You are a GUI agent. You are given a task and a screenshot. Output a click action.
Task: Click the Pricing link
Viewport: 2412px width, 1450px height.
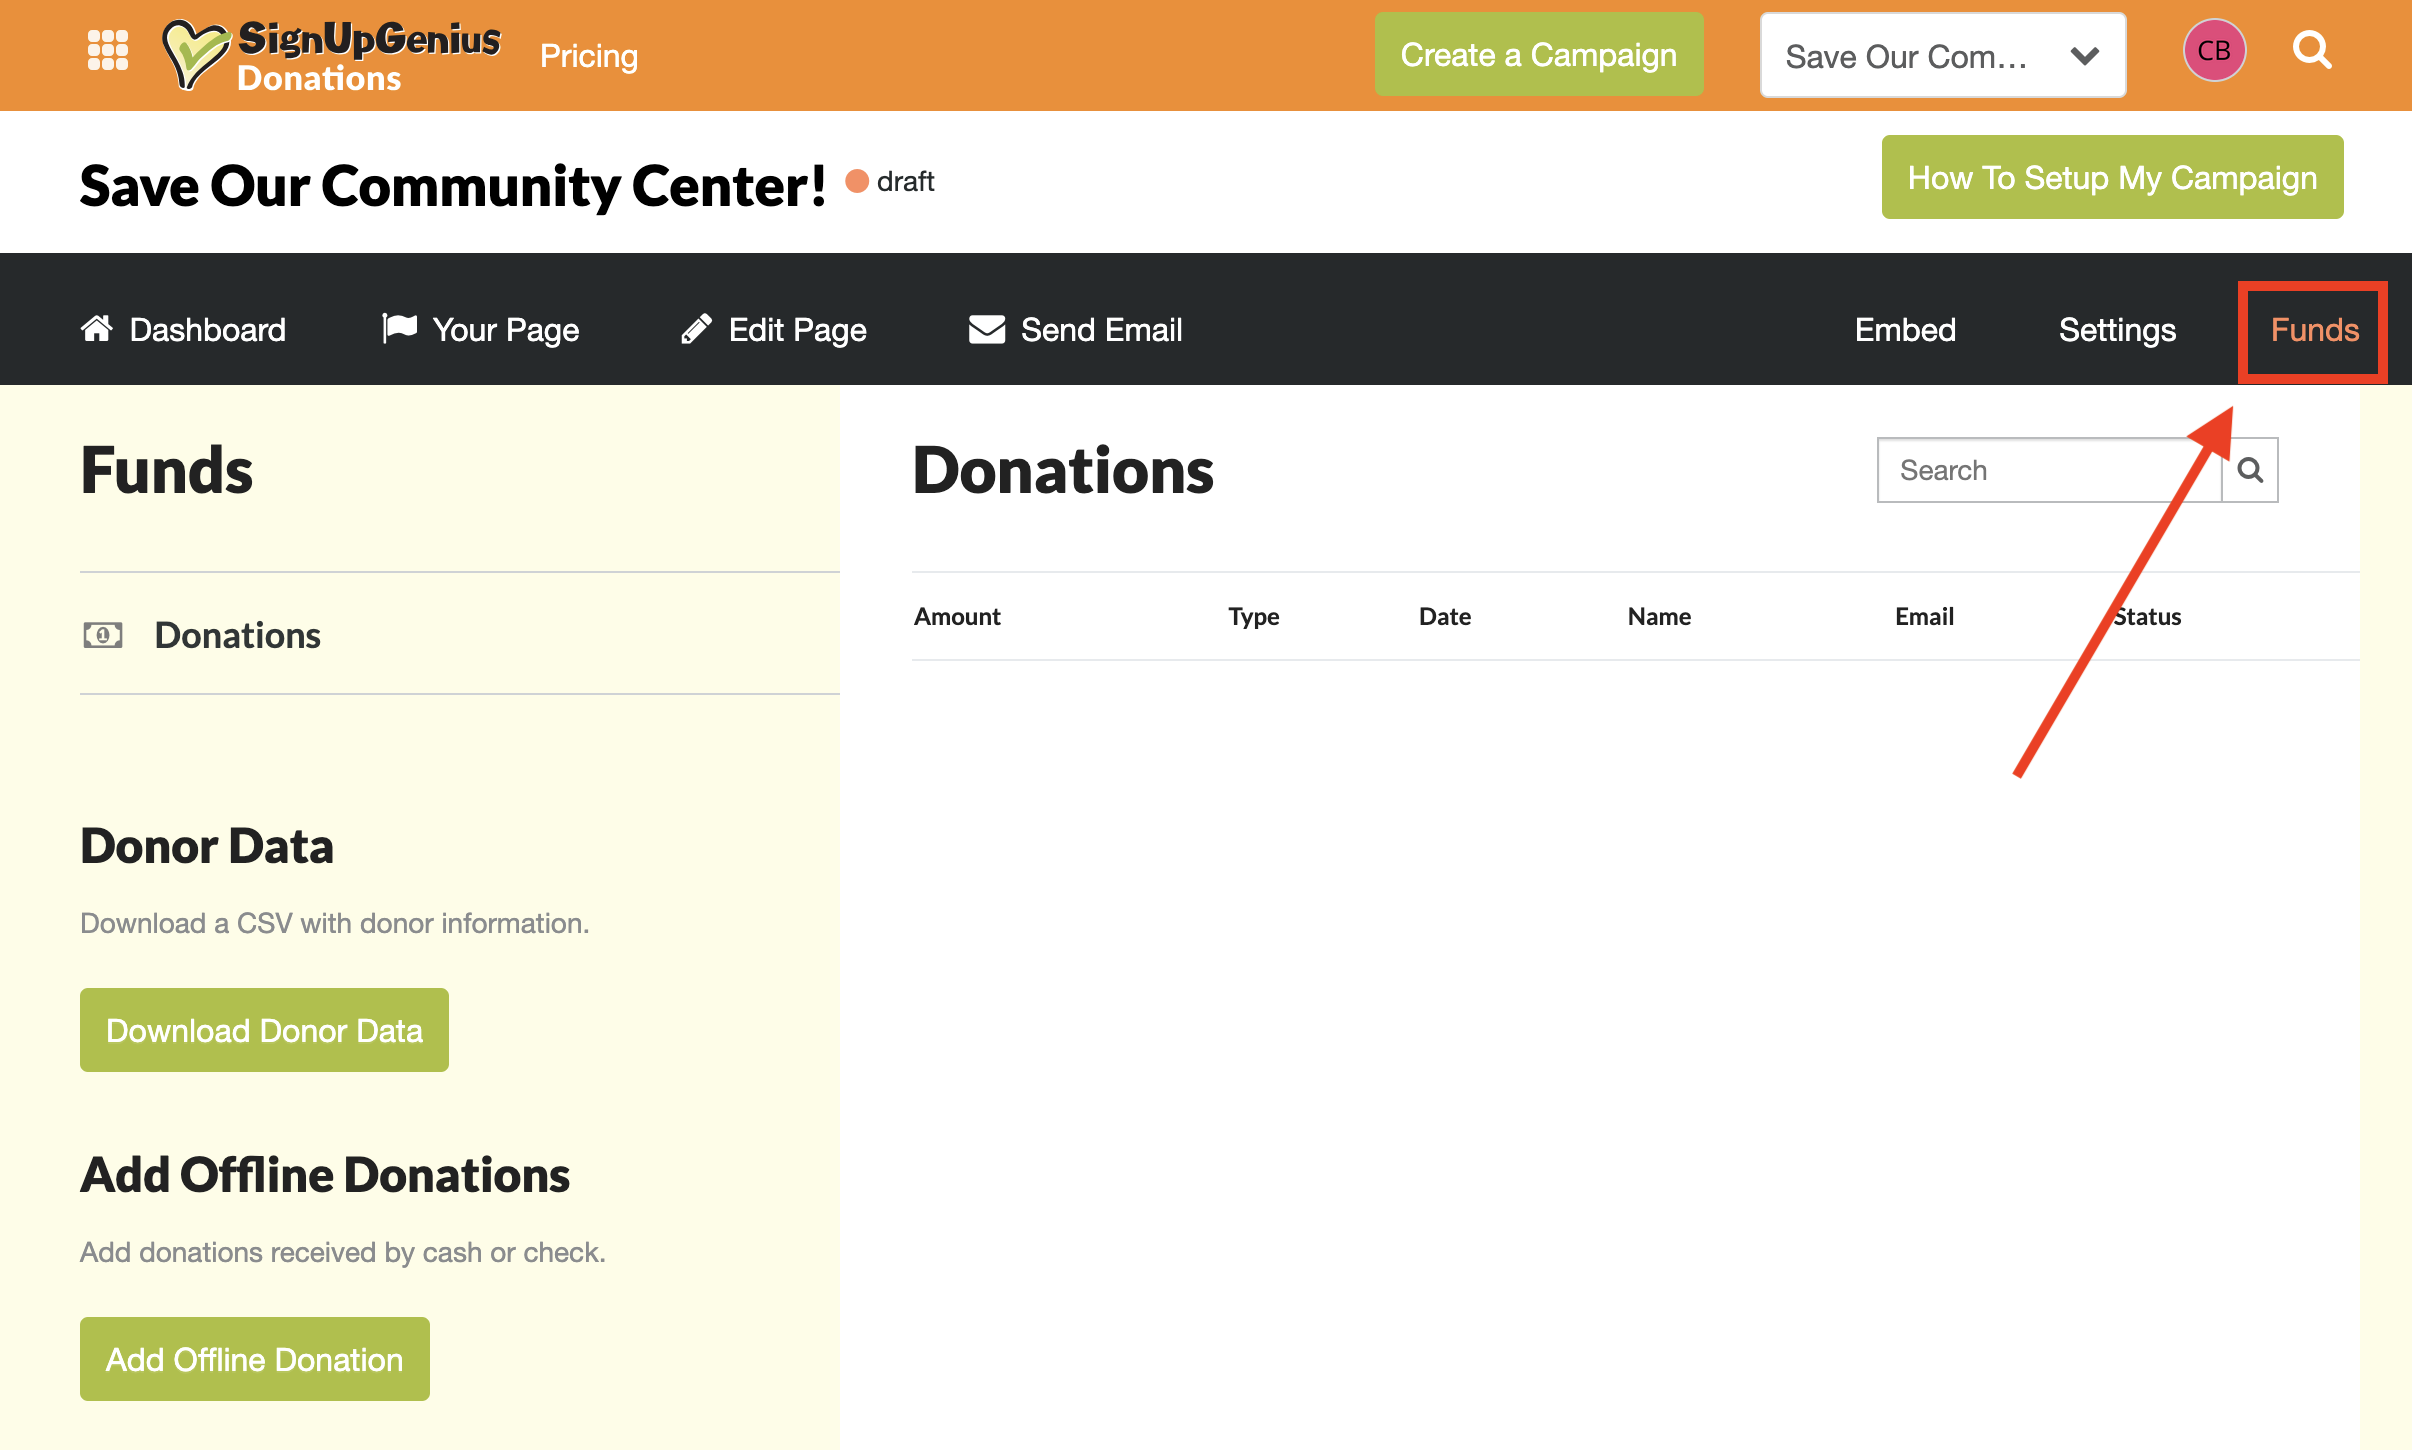pos(588,56)
